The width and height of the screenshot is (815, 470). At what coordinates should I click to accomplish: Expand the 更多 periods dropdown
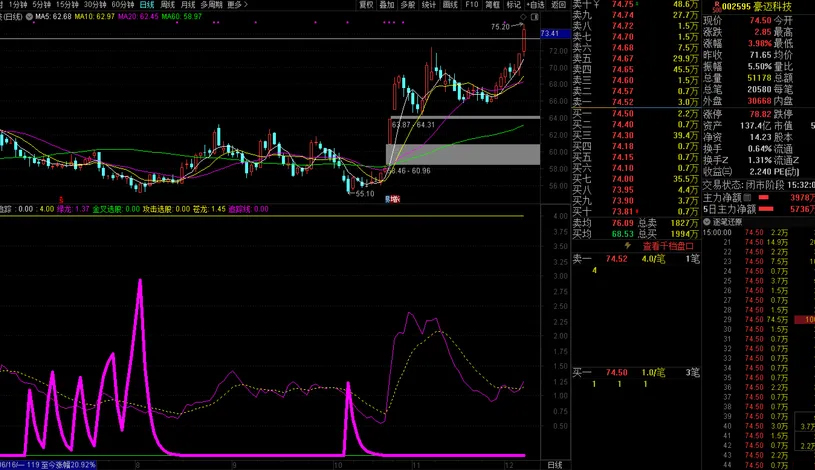coord(236,5)
